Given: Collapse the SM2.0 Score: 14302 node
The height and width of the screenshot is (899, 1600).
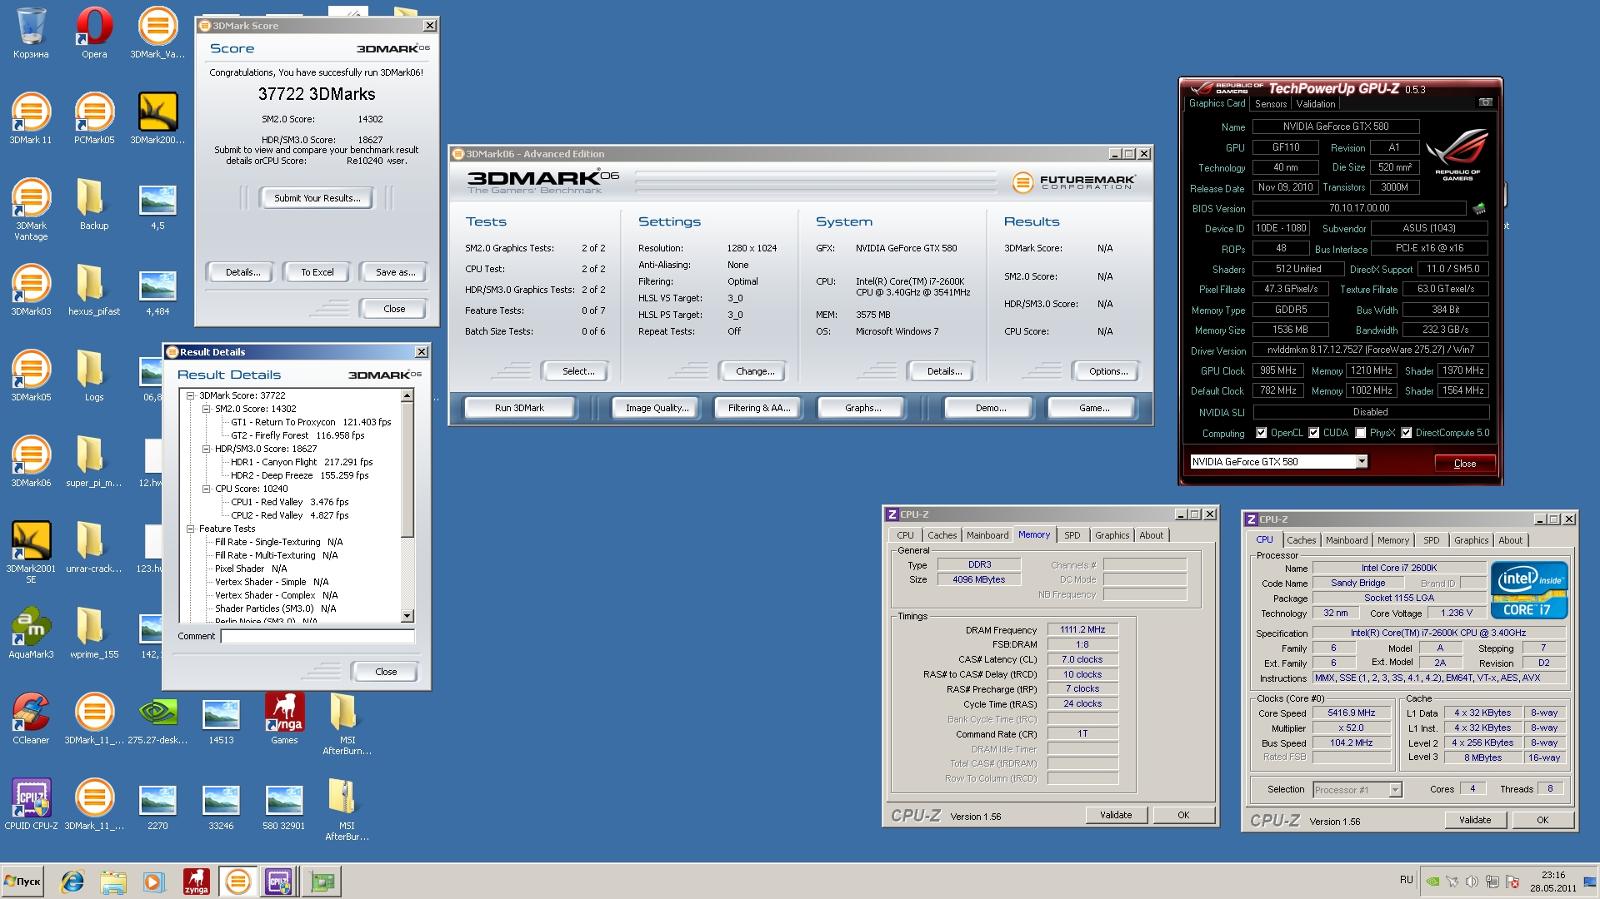Looking at the screenshot, I should [x=206, y=409].
